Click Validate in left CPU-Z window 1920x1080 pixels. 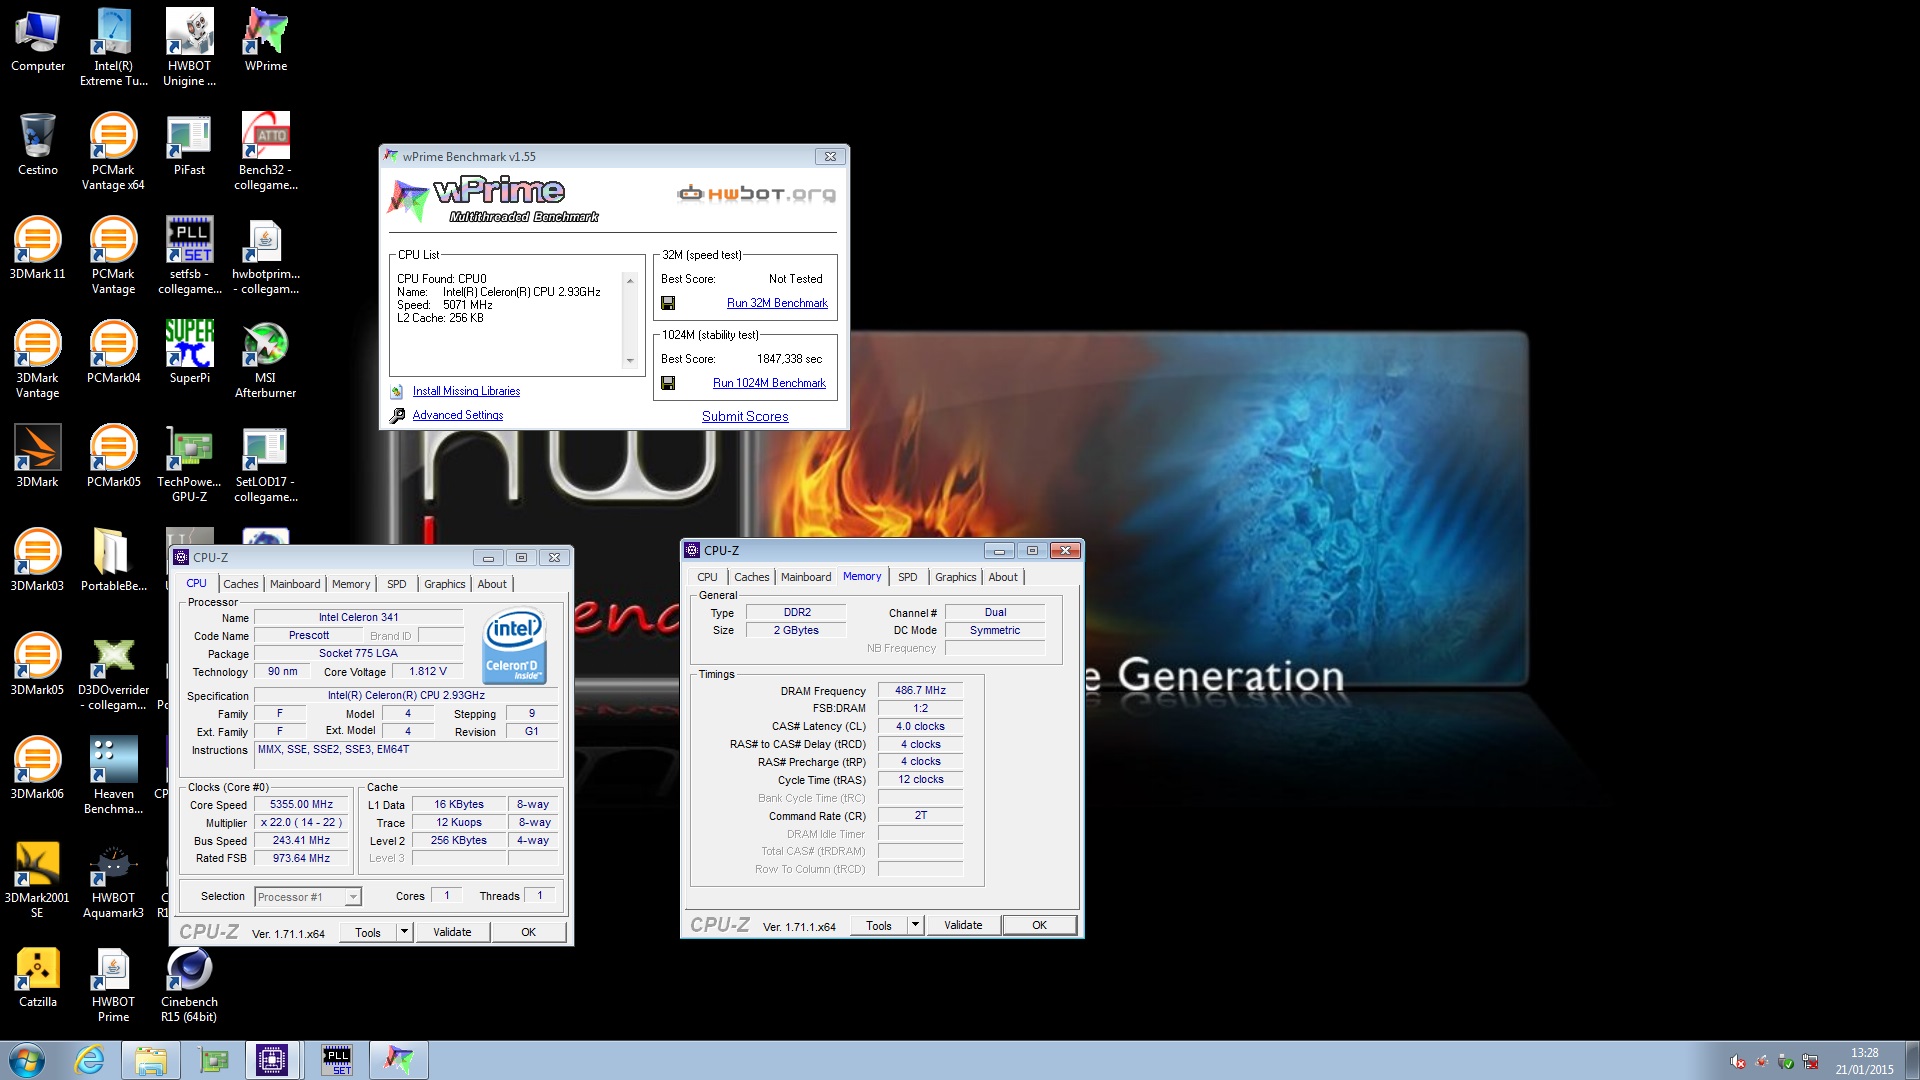[452, 932]
